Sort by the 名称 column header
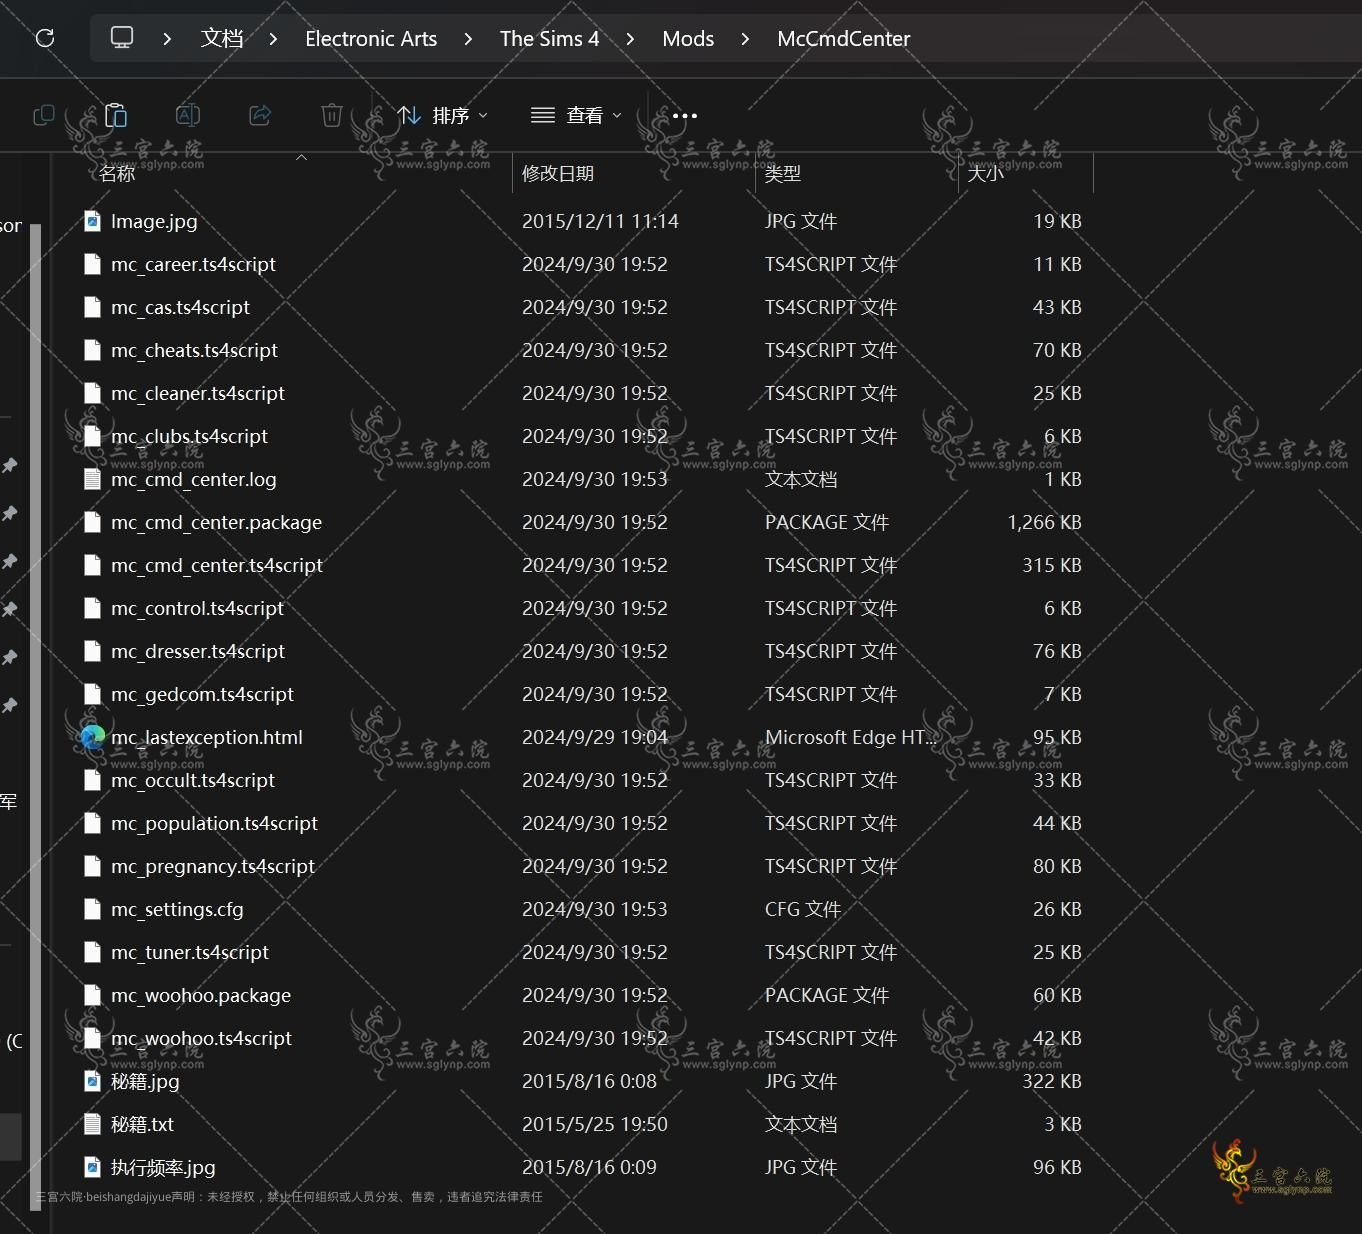This screenshot has height=1234, width=1362. pos(117,173)
